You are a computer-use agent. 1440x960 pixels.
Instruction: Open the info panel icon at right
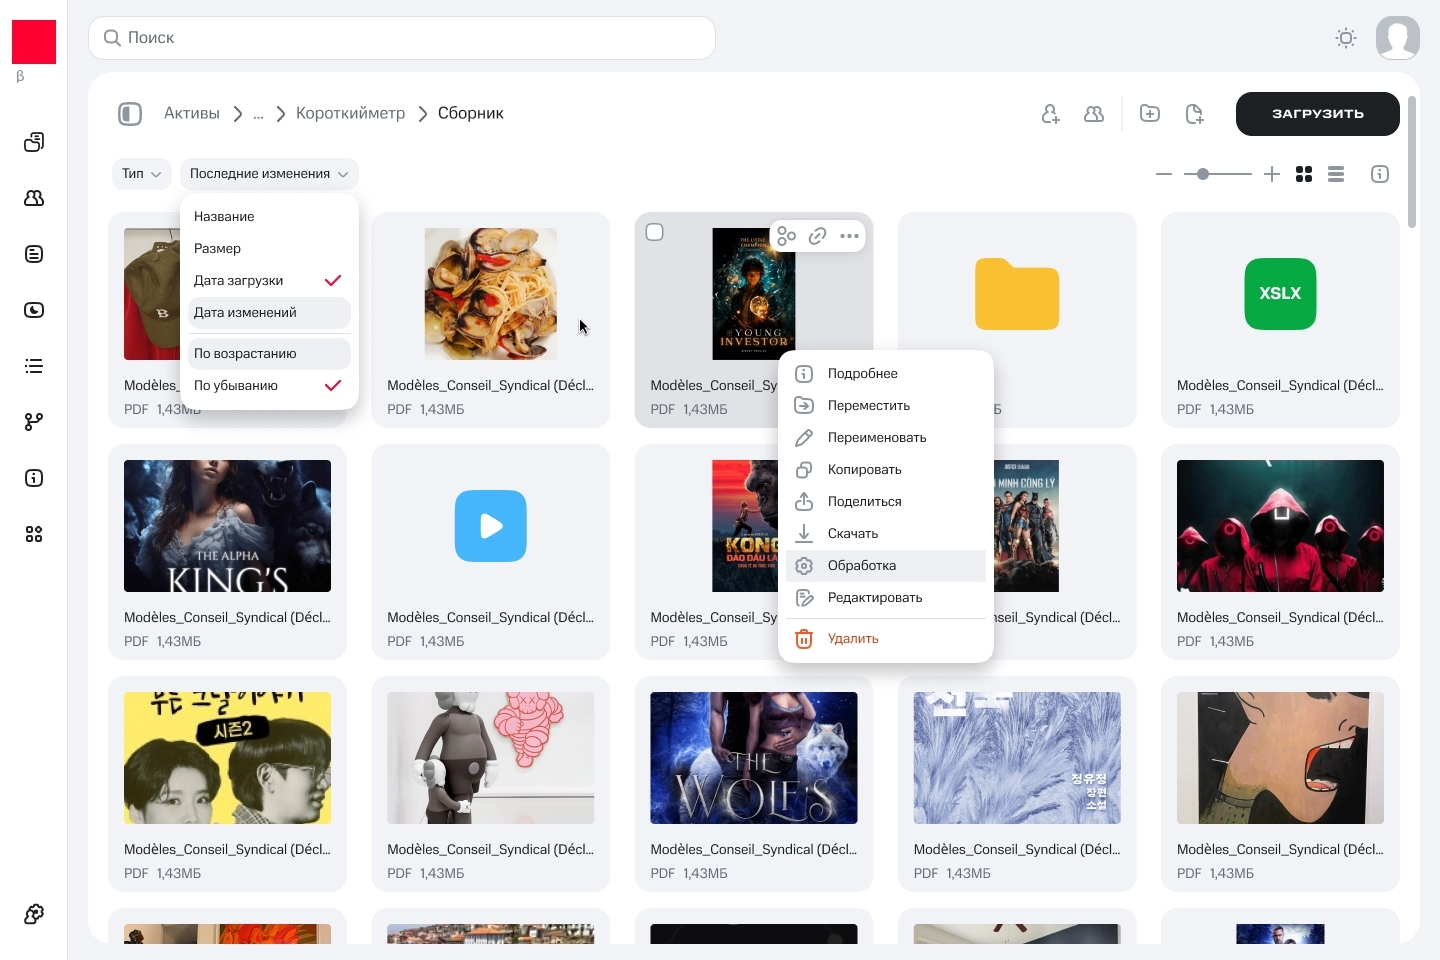pos(1380,174)
